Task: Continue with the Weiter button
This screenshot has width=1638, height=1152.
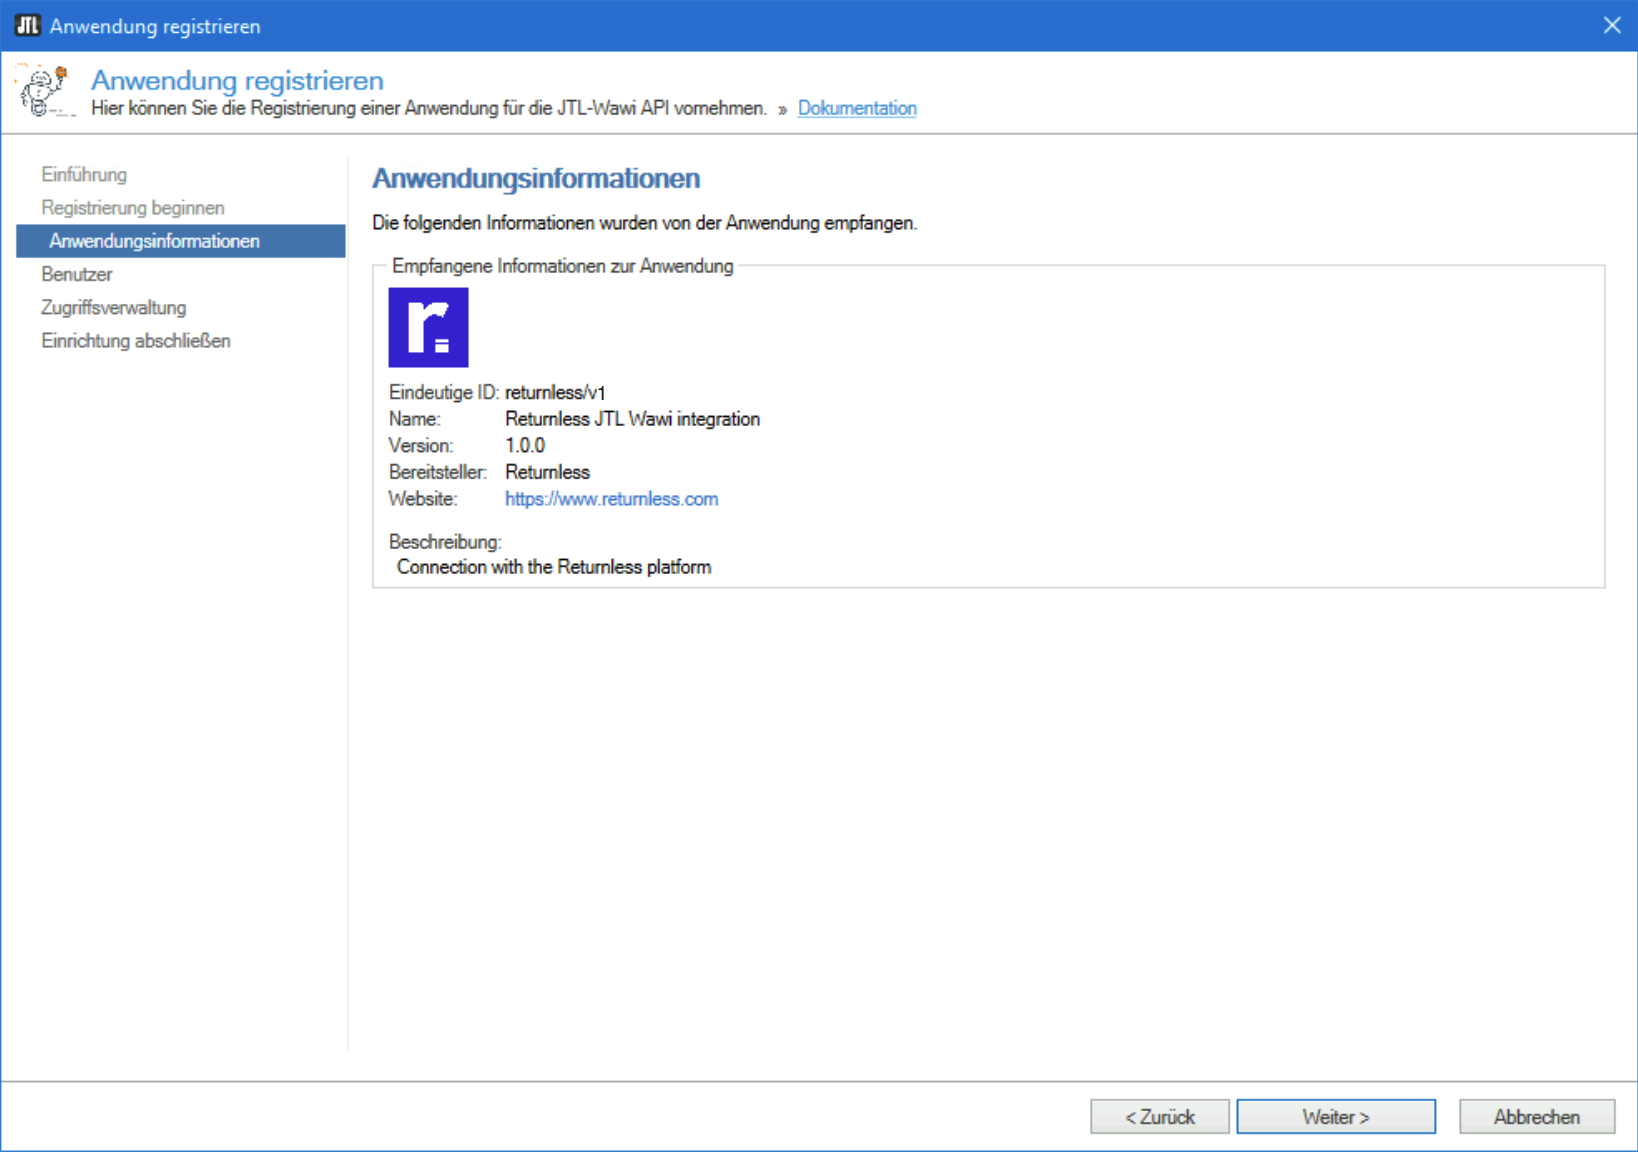Action: tap(1336, 1117)
